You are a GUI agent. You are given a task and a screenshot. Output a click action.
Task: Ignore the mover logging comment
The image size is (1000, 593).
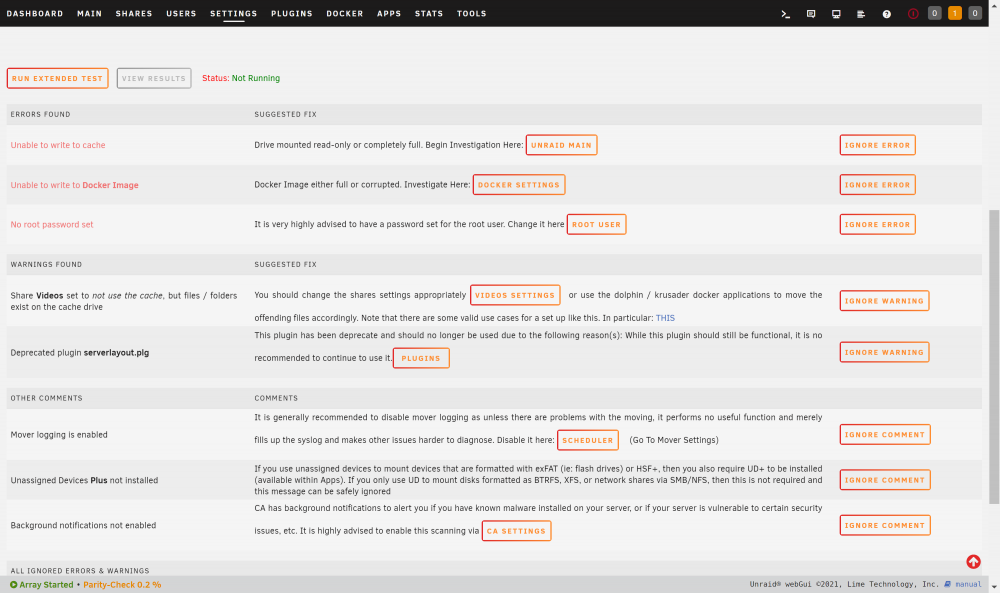pos(885,435)
